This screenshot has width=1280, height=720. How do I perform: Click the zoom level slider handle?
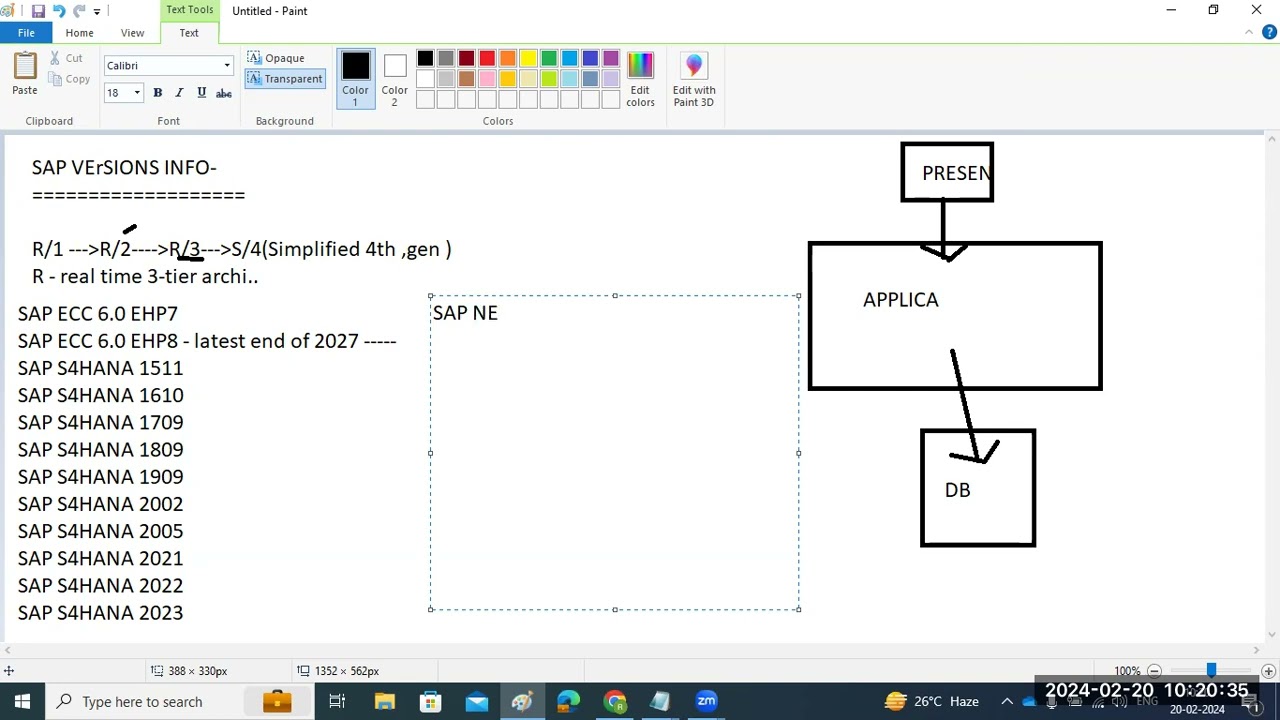1211,671
